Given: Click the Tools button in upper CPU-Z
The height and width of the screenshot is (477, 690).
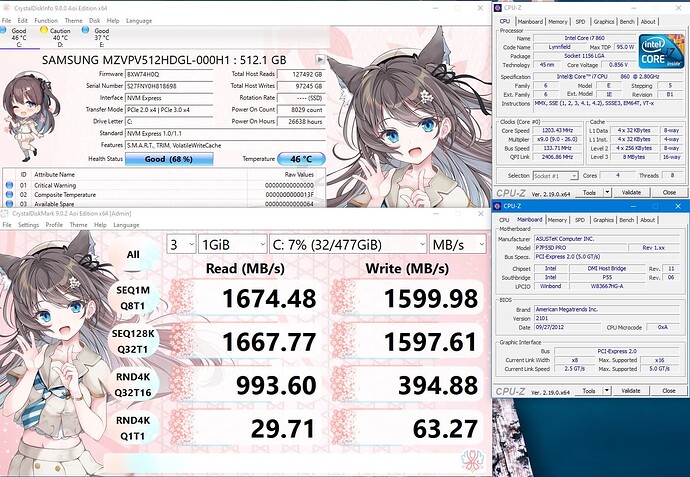Looking at the screenshot, I should (589, 192).
